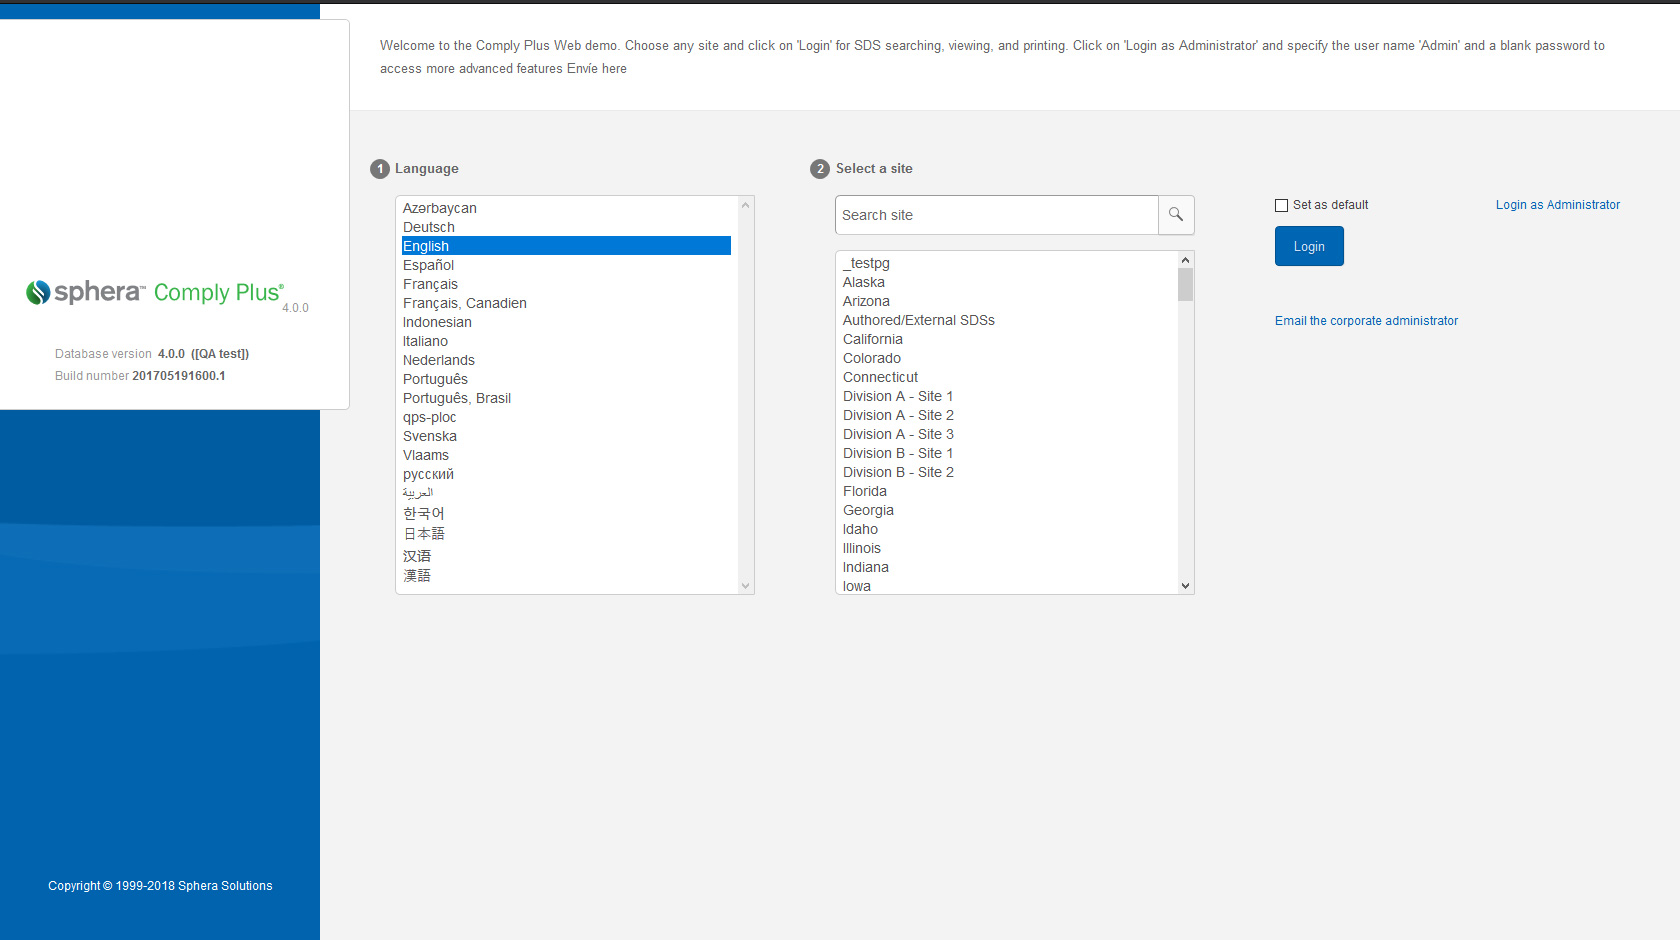
Task: Pick Georgia from site list
Action: 1008,510
